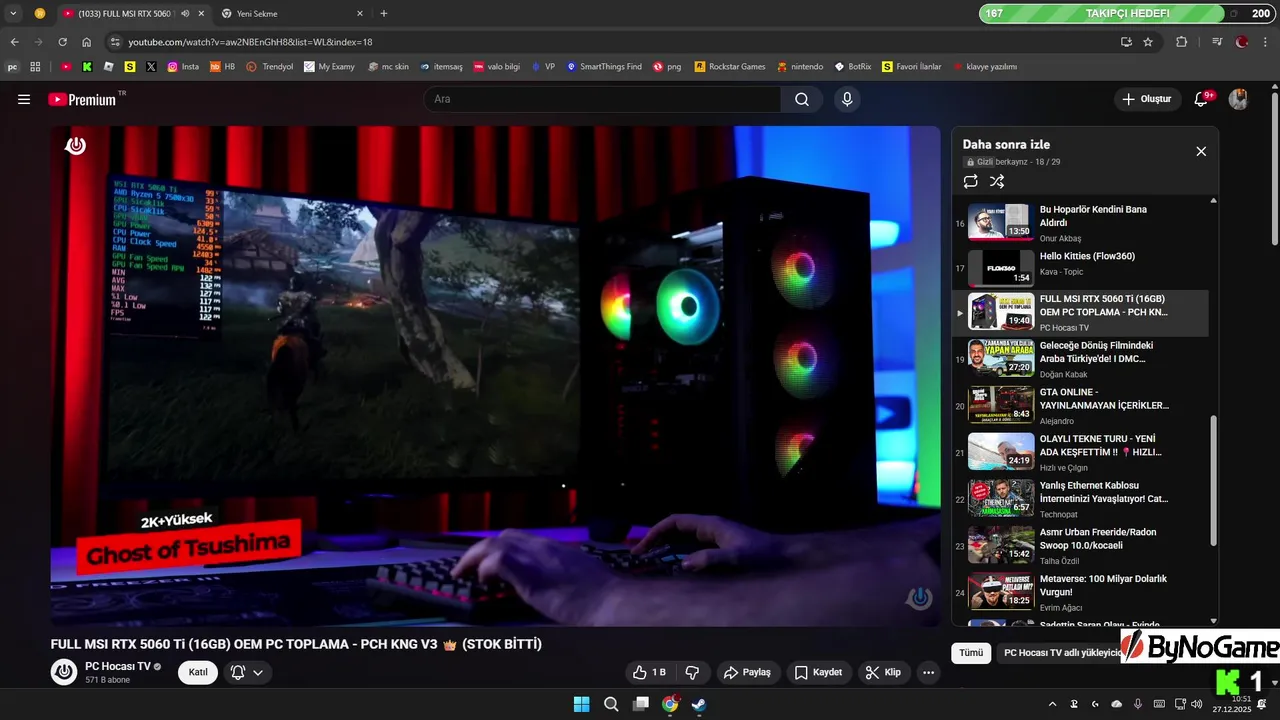Image resolution: width=1280 pixels, height=720 pixels.
Task: Open the bookmarks apps grid icon
Action: [35, 67]
